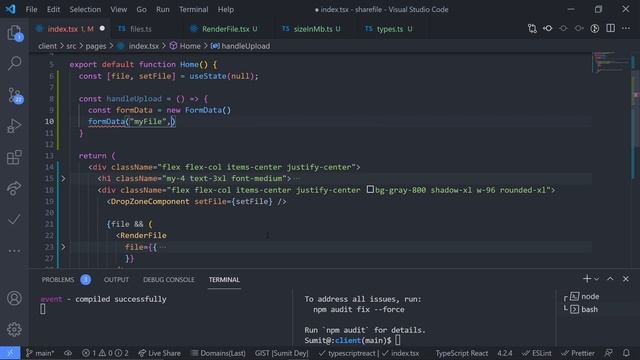Click the go back commit icon in editor toolbar

tap(547, 29)
